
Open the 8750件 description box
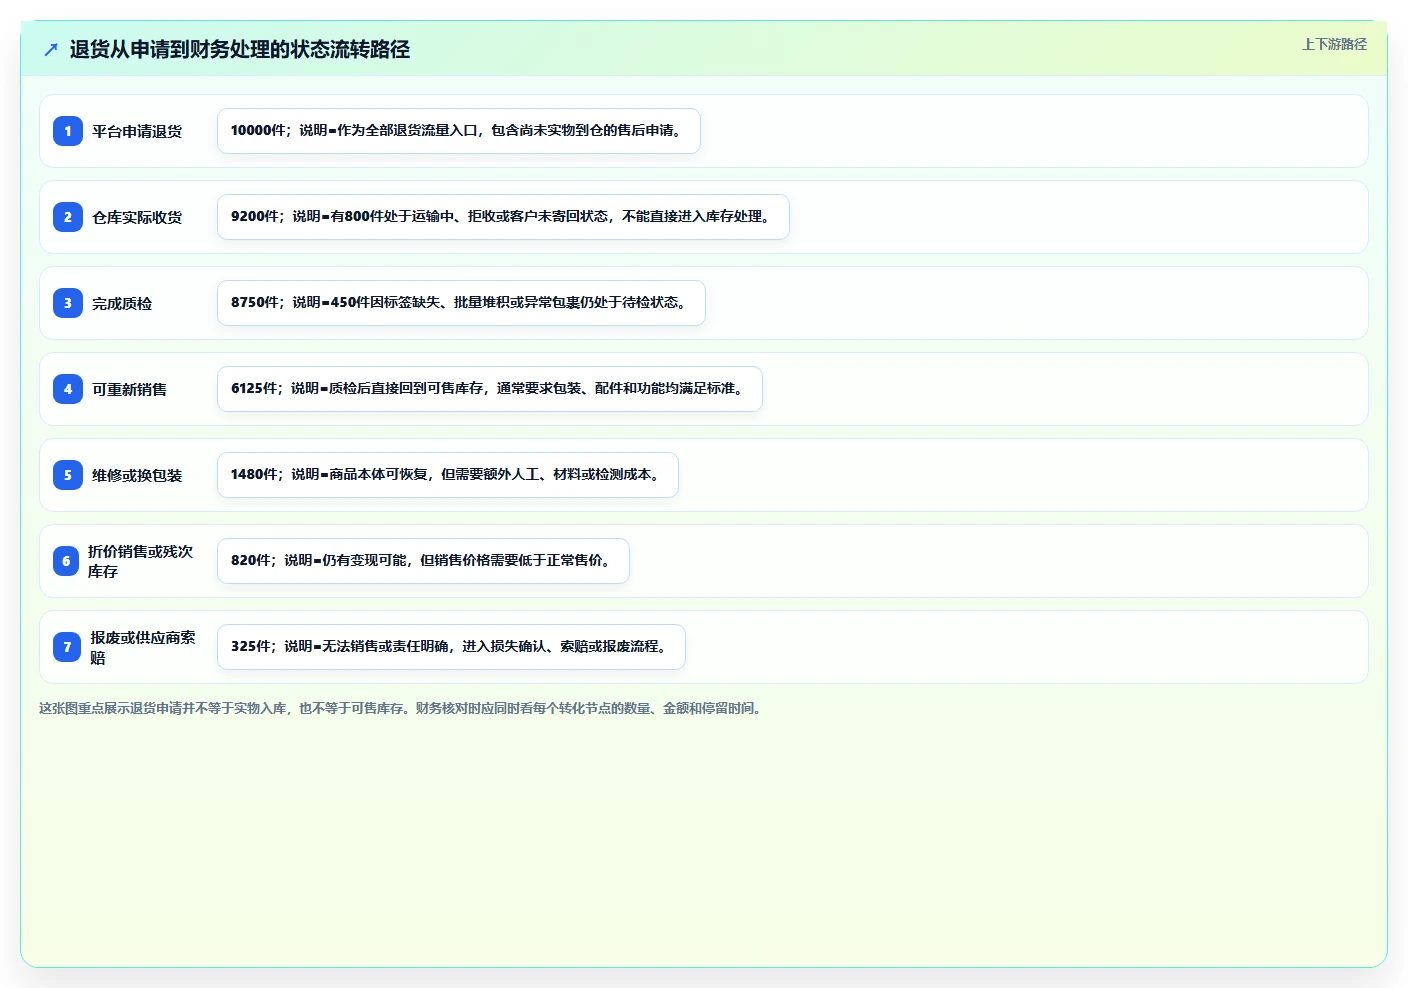pos(461,303)
